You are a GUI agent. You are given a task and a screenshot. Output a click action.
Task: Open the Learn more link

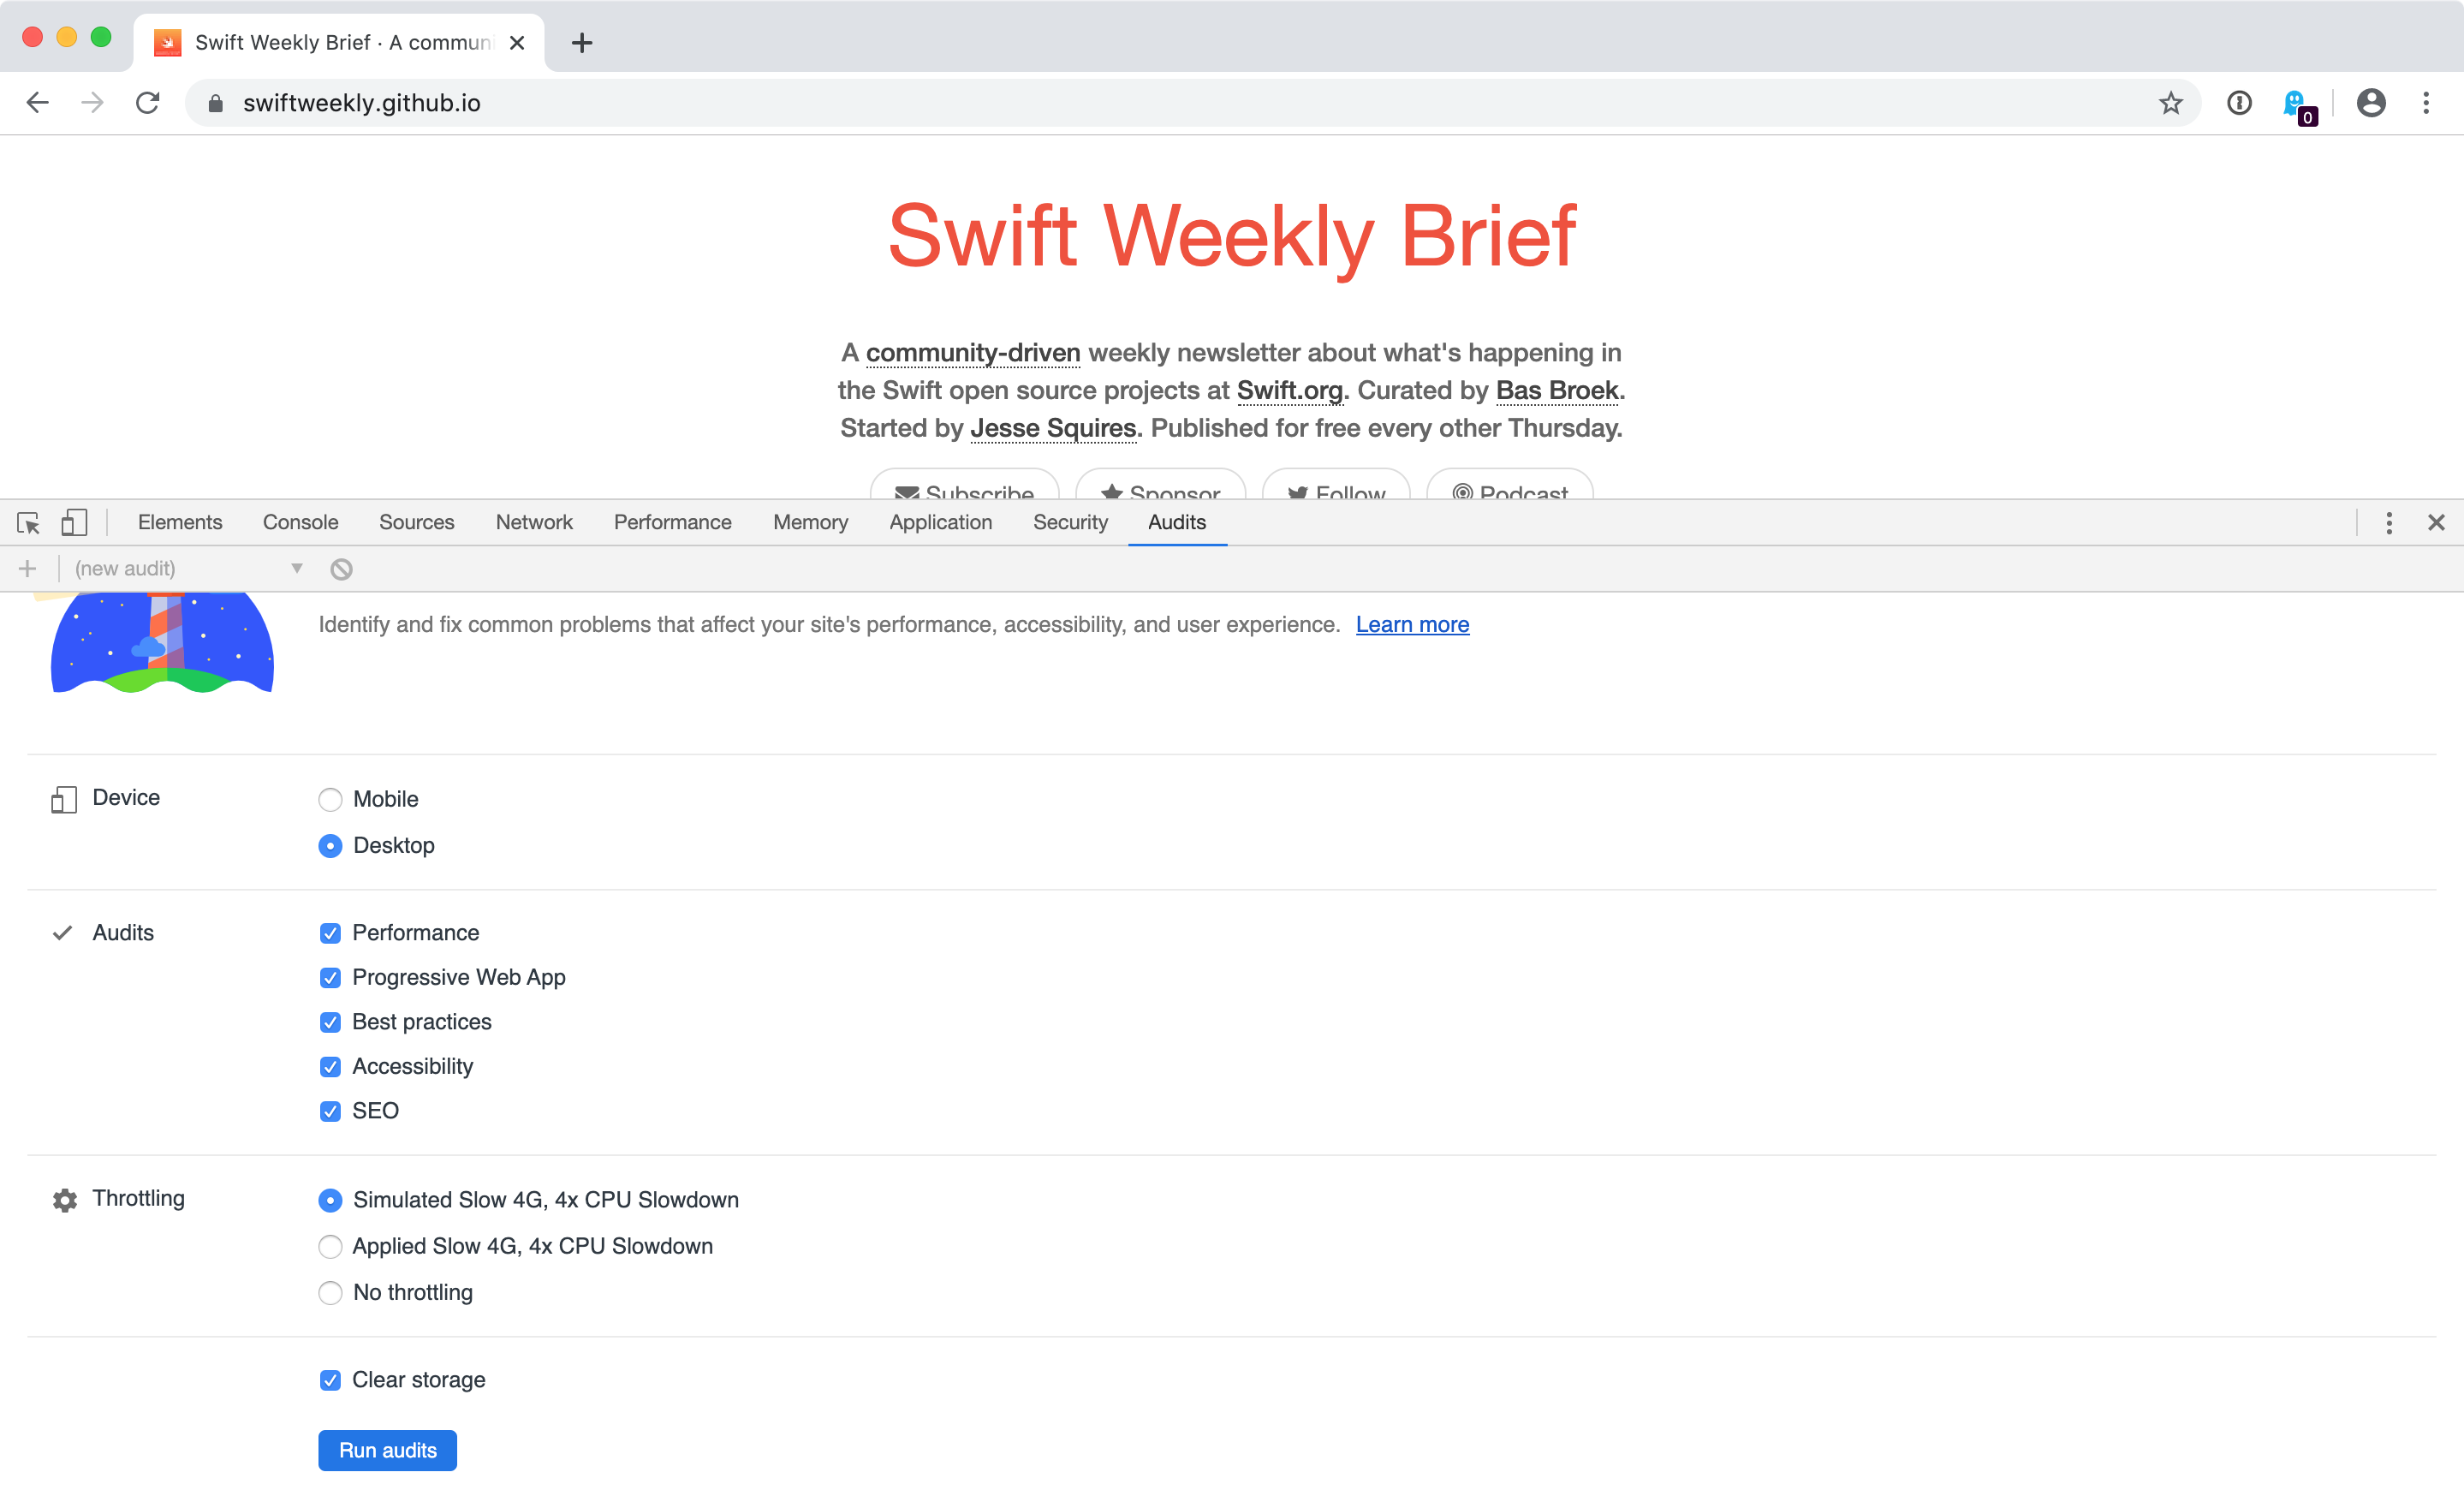[1412, 625]
